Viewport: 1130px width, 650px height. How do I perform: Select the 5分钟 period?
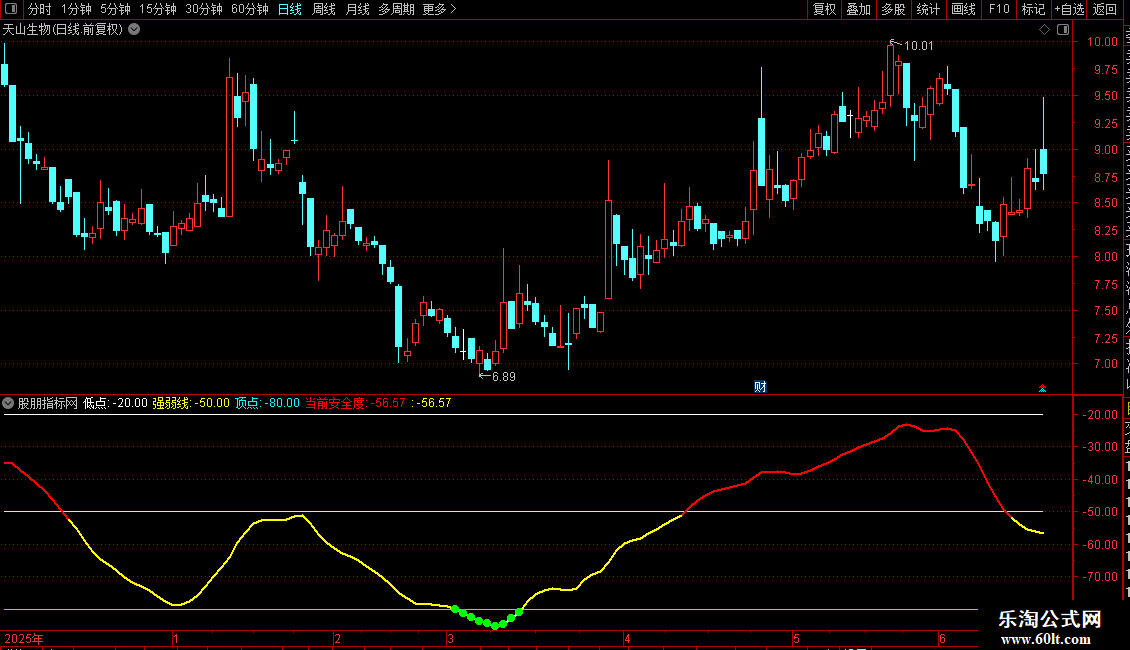click(x=115, y=9)
